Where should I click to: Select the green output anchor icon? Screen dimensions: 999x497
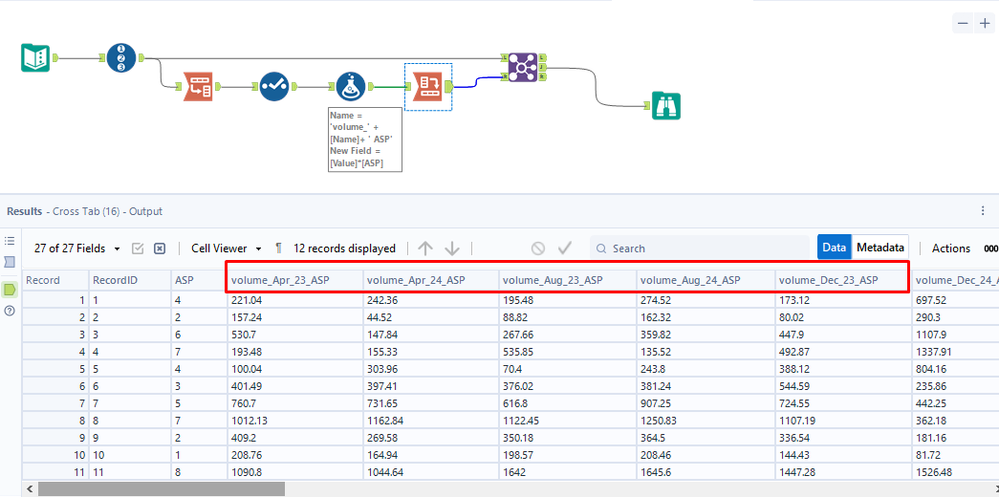tap(10, 290)
